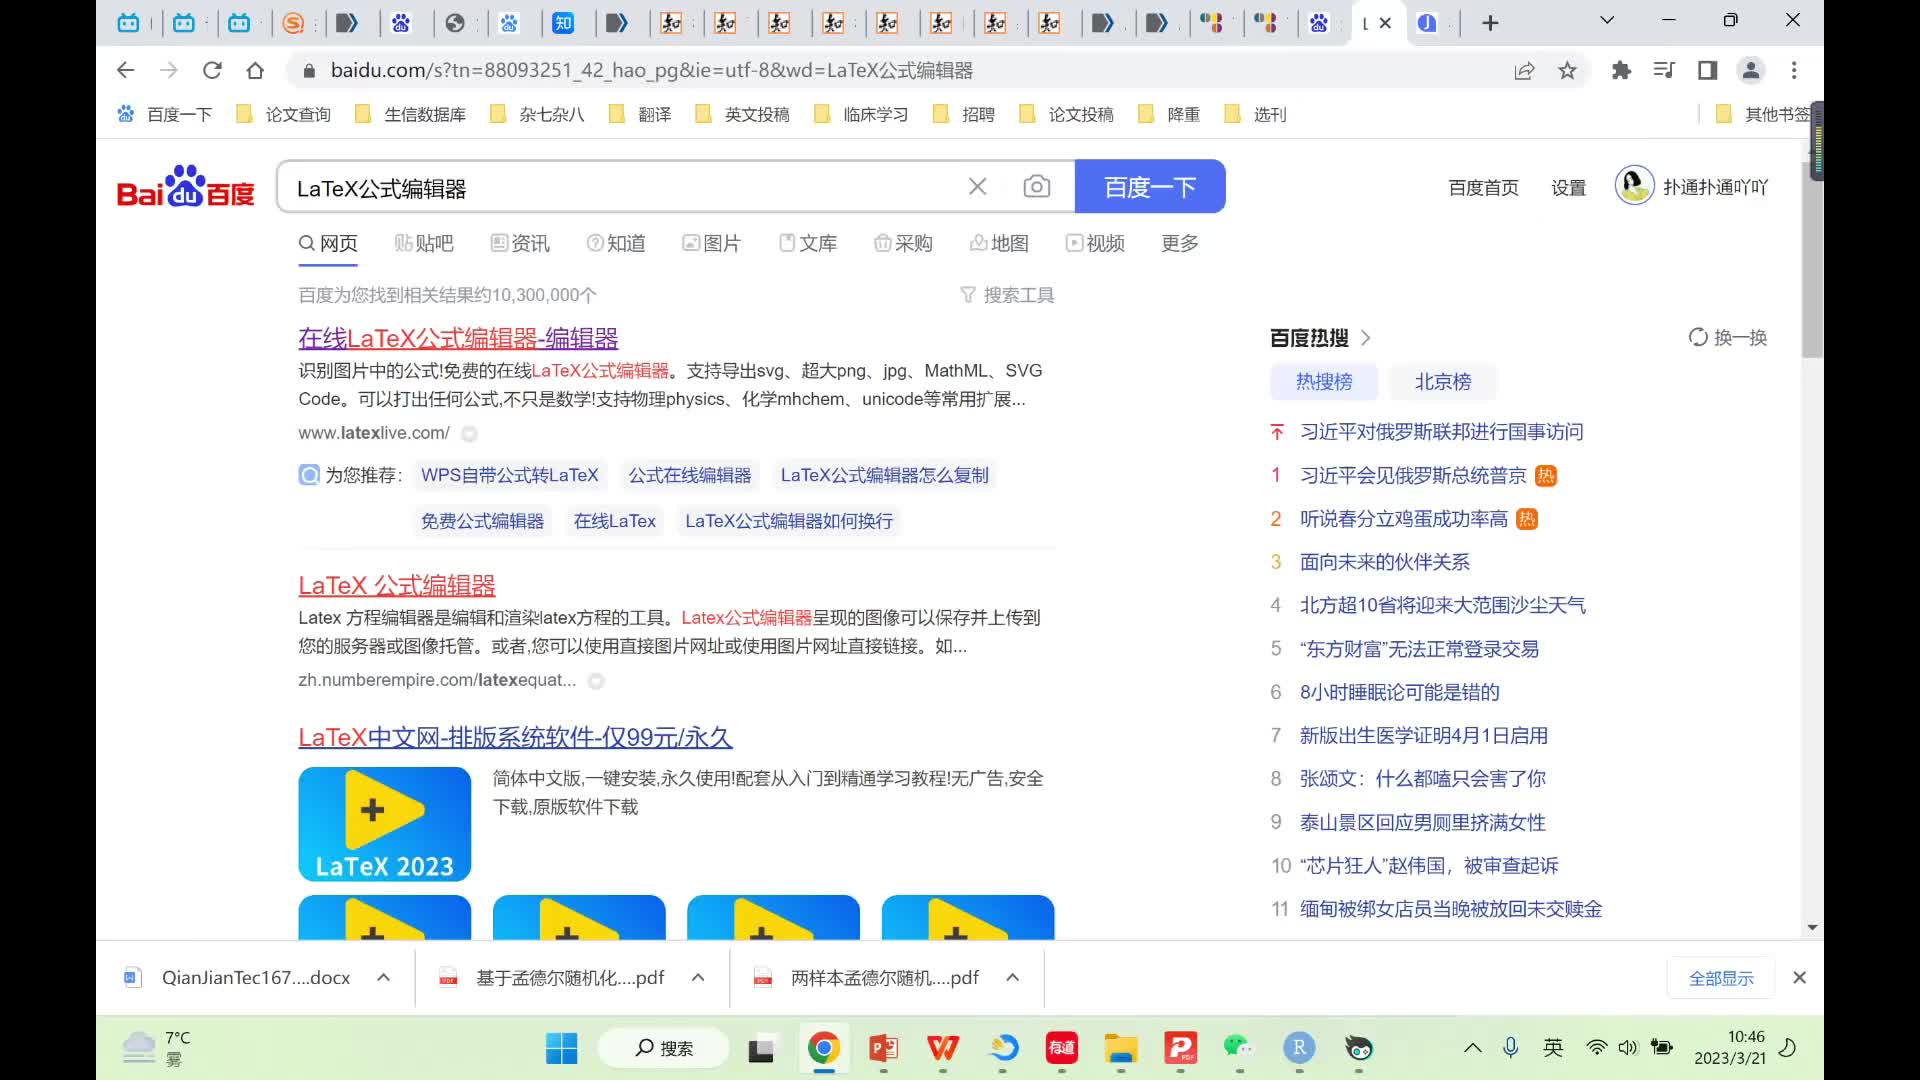Image resolution: width=1920 pixels, height=1080 pixels.
Task: Open WPS Office from the taskbar
Action: (942, 1048)
